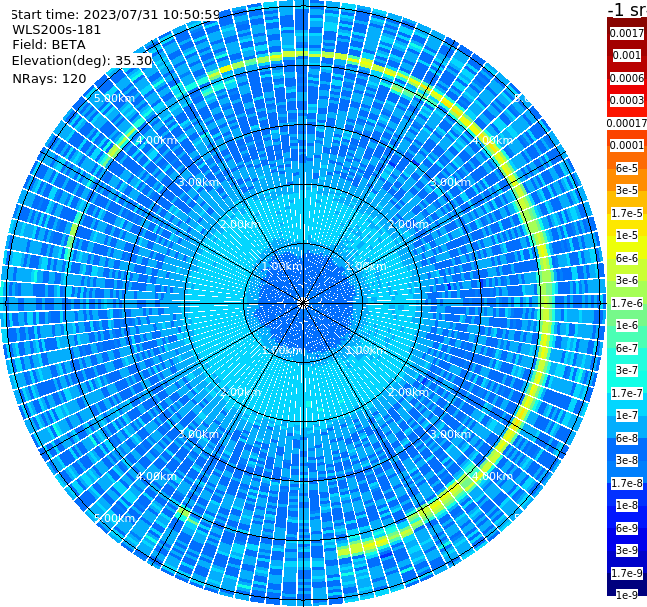Select the 1e-8 colorbar label
647x607 pixels.
[627, 505]
